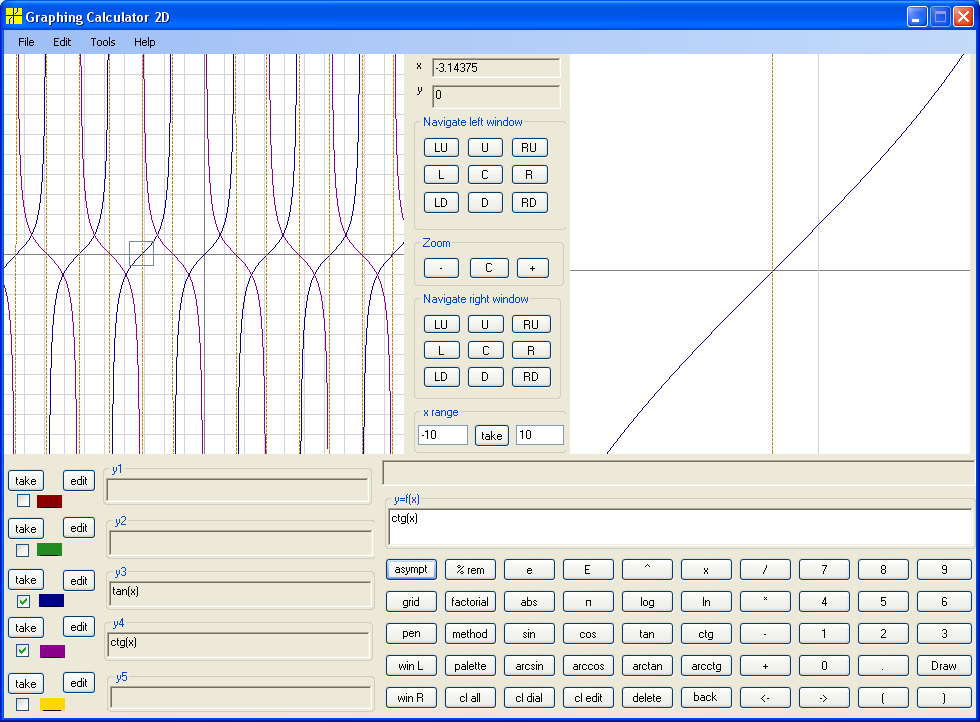
Task: Insert opening parenthesis
Action: point(883,698)
